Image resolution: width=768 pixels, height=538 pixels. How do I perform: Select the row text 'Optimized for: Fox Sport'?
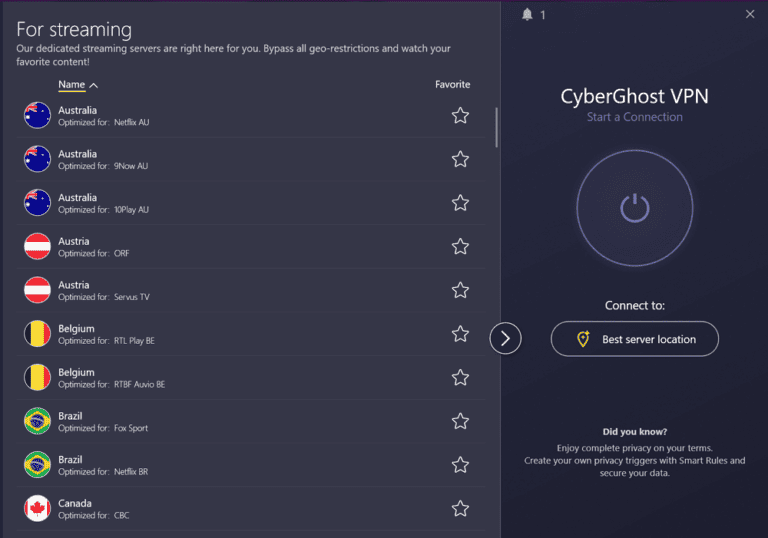[103, 428]
